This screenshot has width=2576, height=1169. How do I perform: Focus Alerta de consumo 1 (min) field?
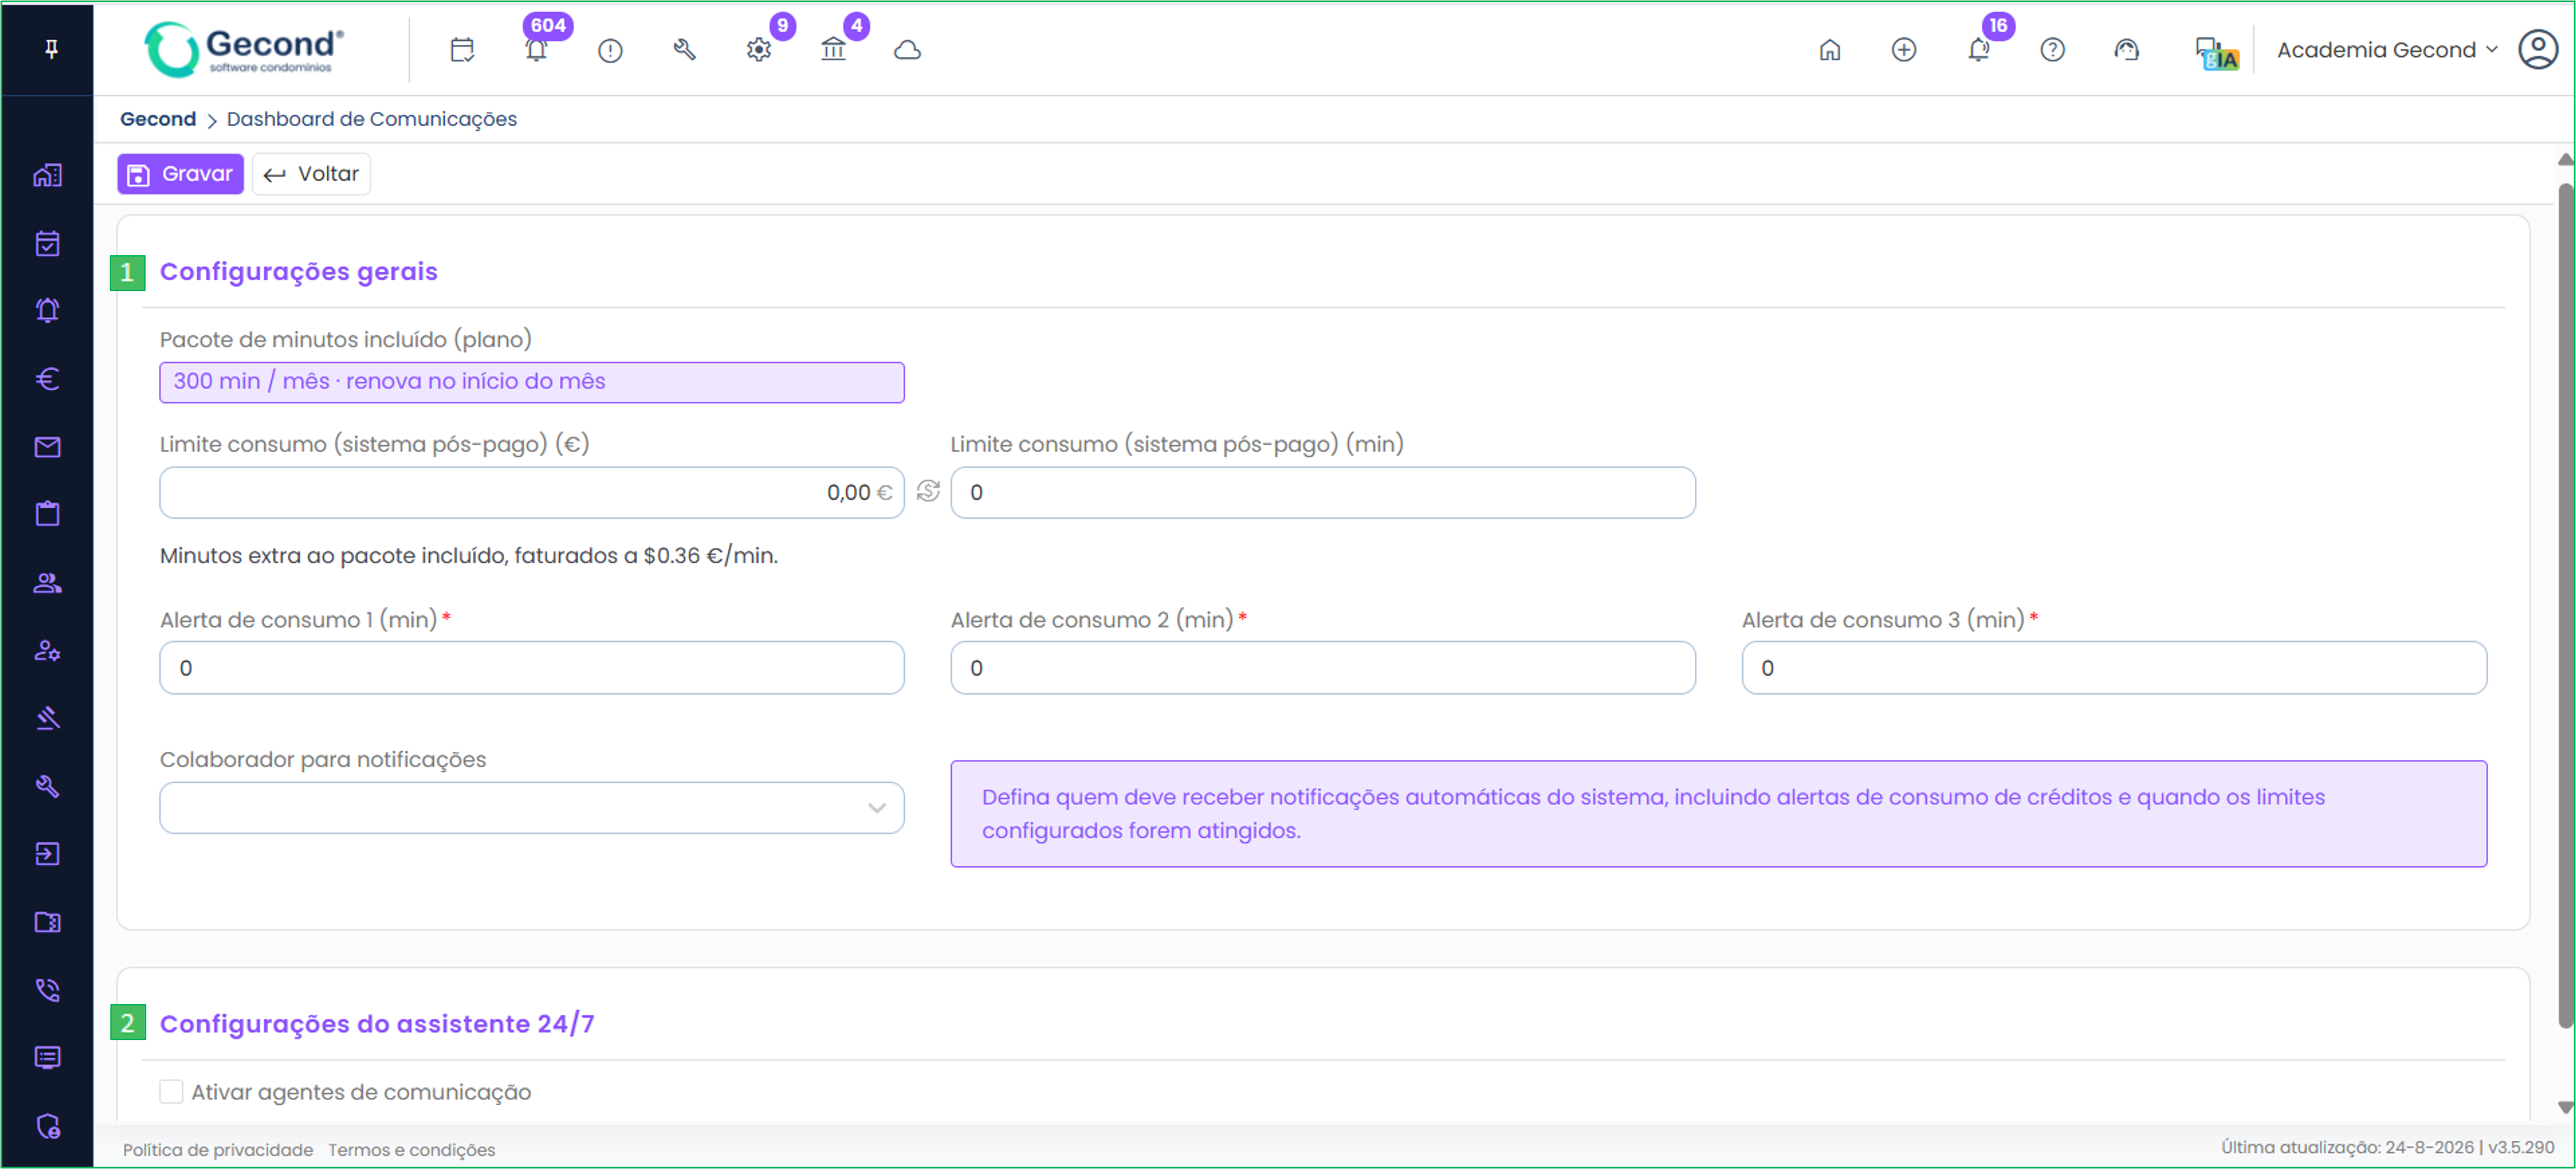(531, 668)
